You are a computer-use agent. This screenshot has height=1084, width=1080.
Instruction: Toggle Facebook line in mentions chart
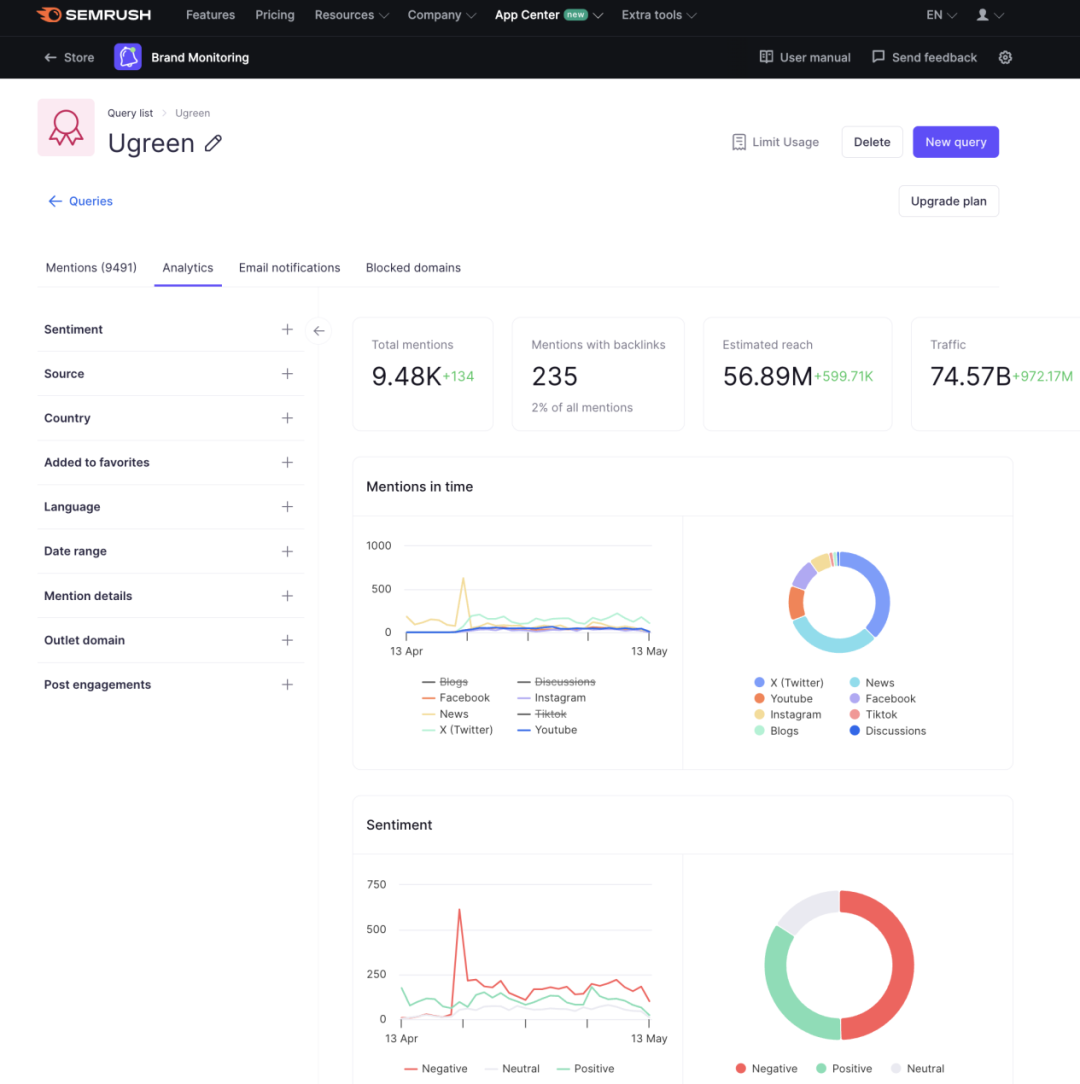[456, 698]
